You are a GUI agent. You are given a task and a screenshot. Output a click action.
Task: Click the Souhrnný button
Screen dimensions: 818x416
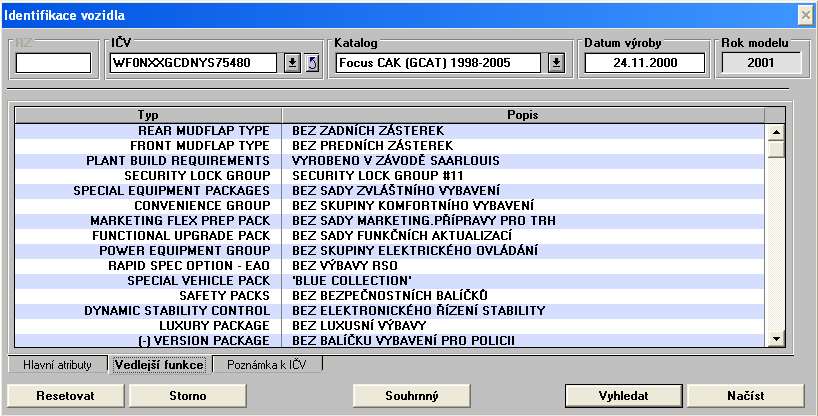tap(412, 396)
